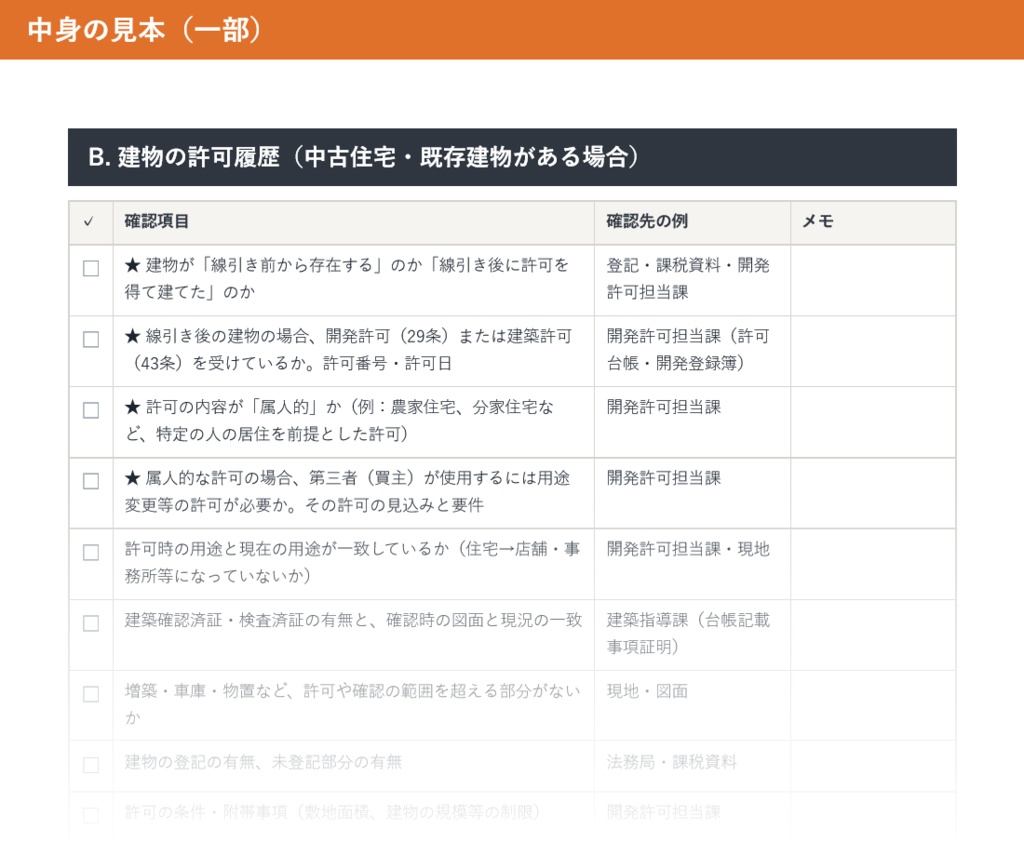The image size is (1024, 856).
Task: Tick checkbox for 許可の条件・附帯事項 row
Action: coord(91,815)
